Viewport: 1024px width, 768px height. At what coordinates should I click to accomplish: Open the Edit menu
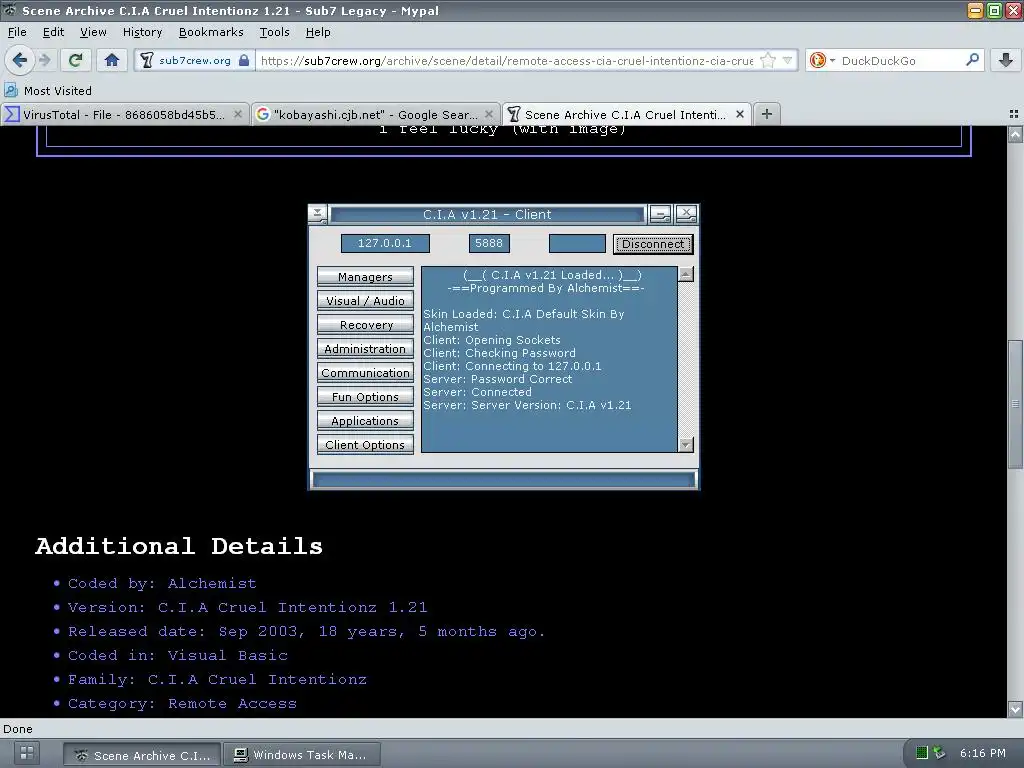pos(53,32)
